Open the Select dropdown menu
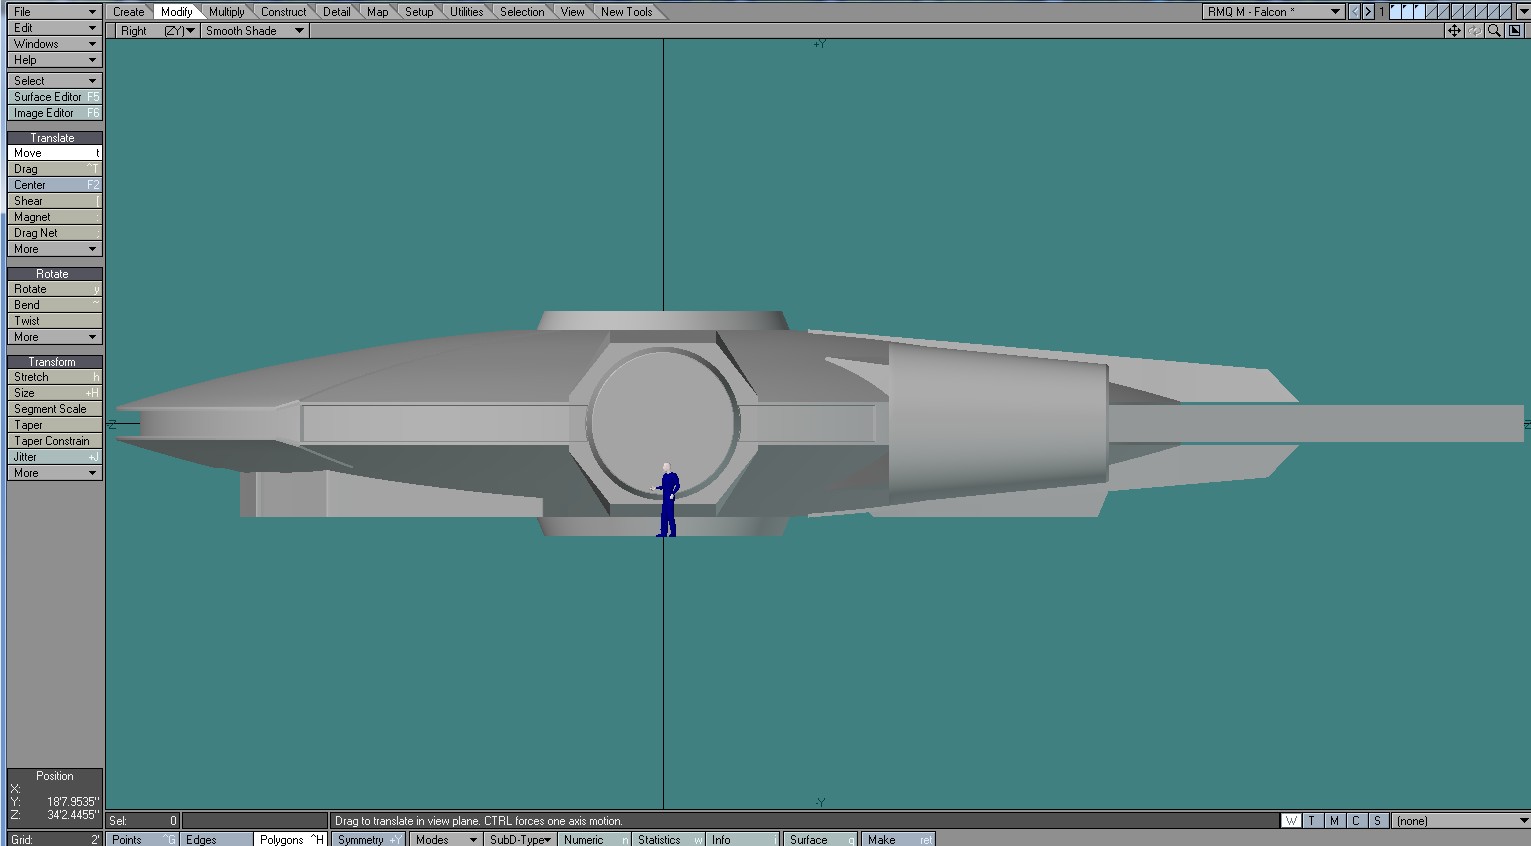Screen dimensions: 1531x846 tap(54, 81)
